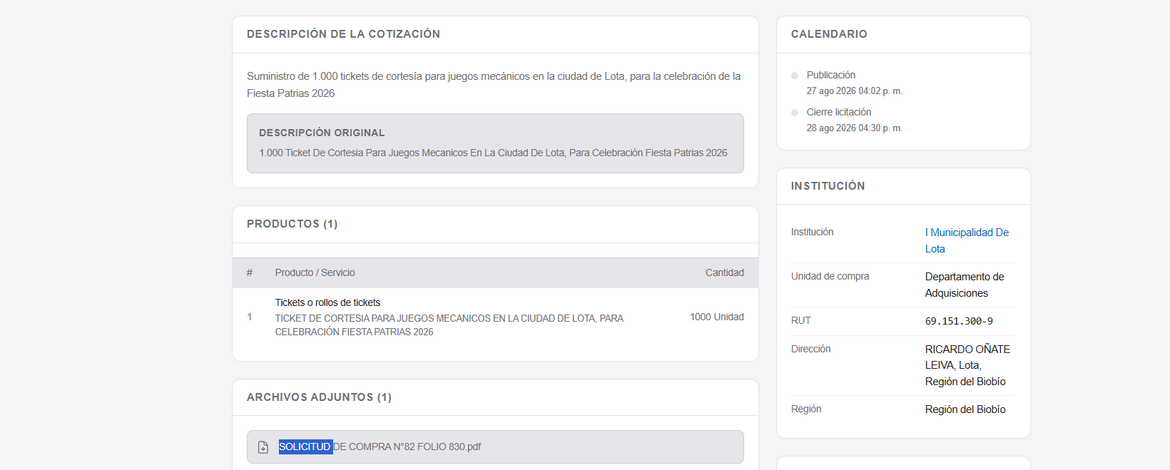Click the # column header
Image resolution: width=1170 pixels, height=470 pixels.
(250, 273)
